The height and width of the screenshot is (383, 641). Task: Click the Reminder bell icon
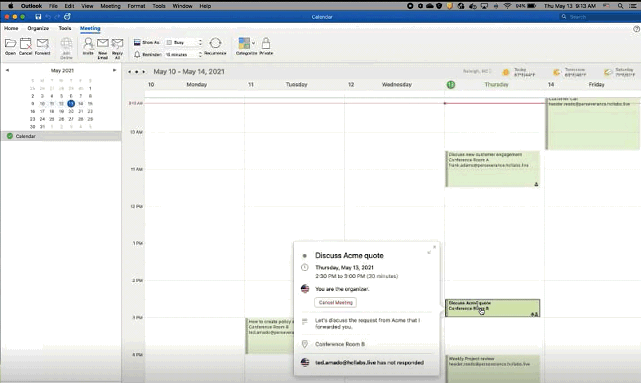pos(137,54)
